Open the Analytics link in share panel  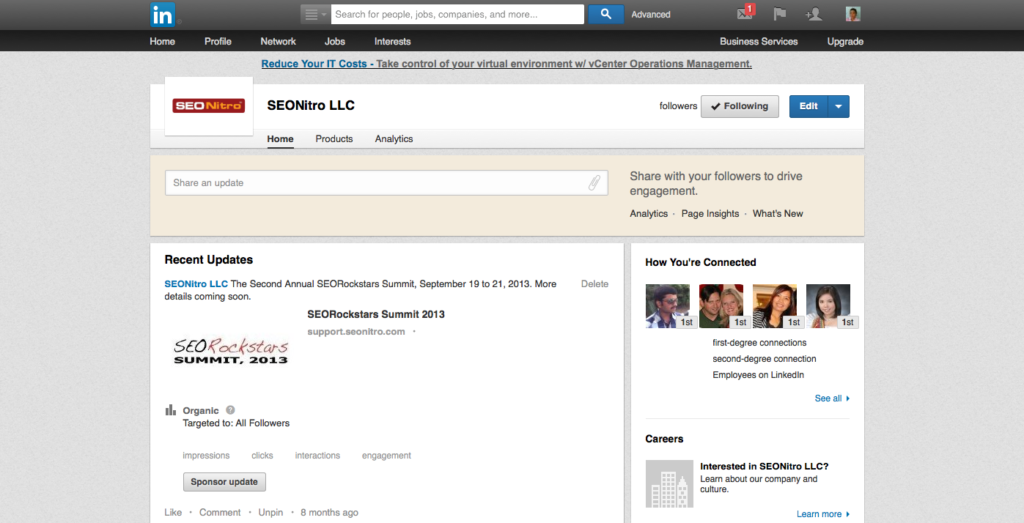click(648, 214)
